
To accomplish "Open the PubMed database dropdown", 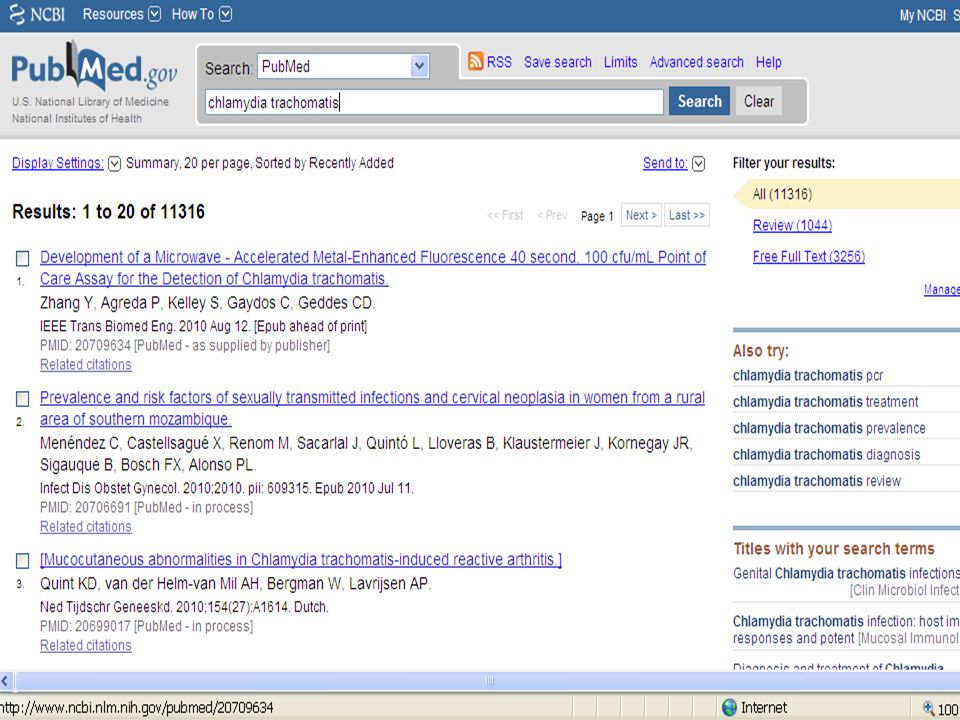I will pyautogui.click(x=419, y=66).
